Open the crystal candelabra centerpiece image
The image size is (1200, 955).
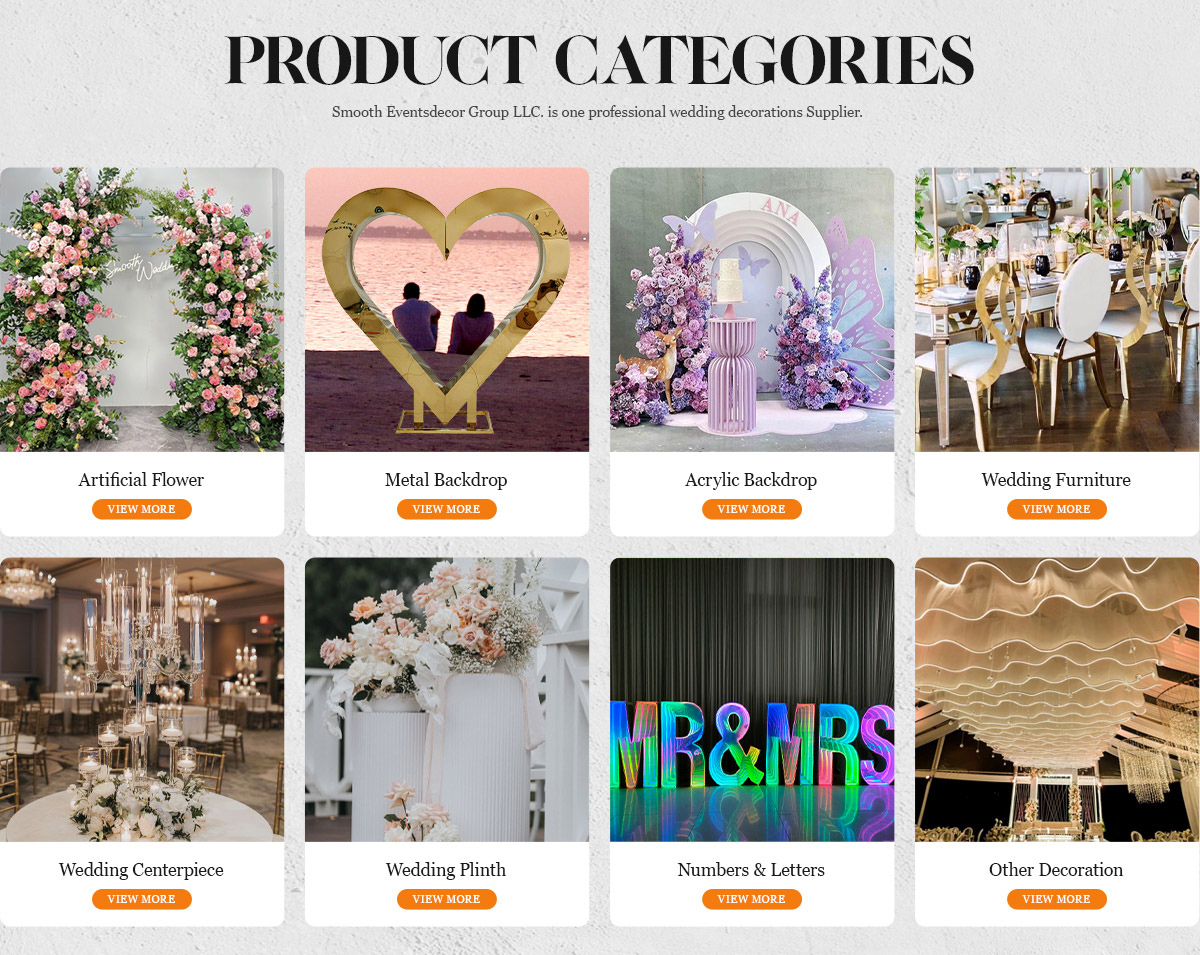click(142, 699)
